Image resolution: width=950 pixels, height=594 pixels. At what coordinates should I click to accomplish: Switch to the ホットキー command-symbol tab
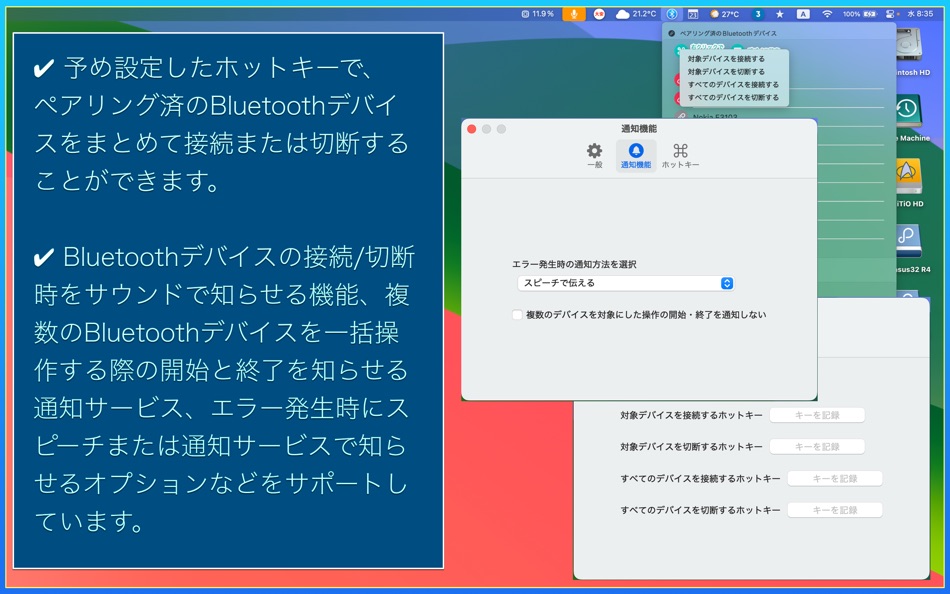(680, 156)
